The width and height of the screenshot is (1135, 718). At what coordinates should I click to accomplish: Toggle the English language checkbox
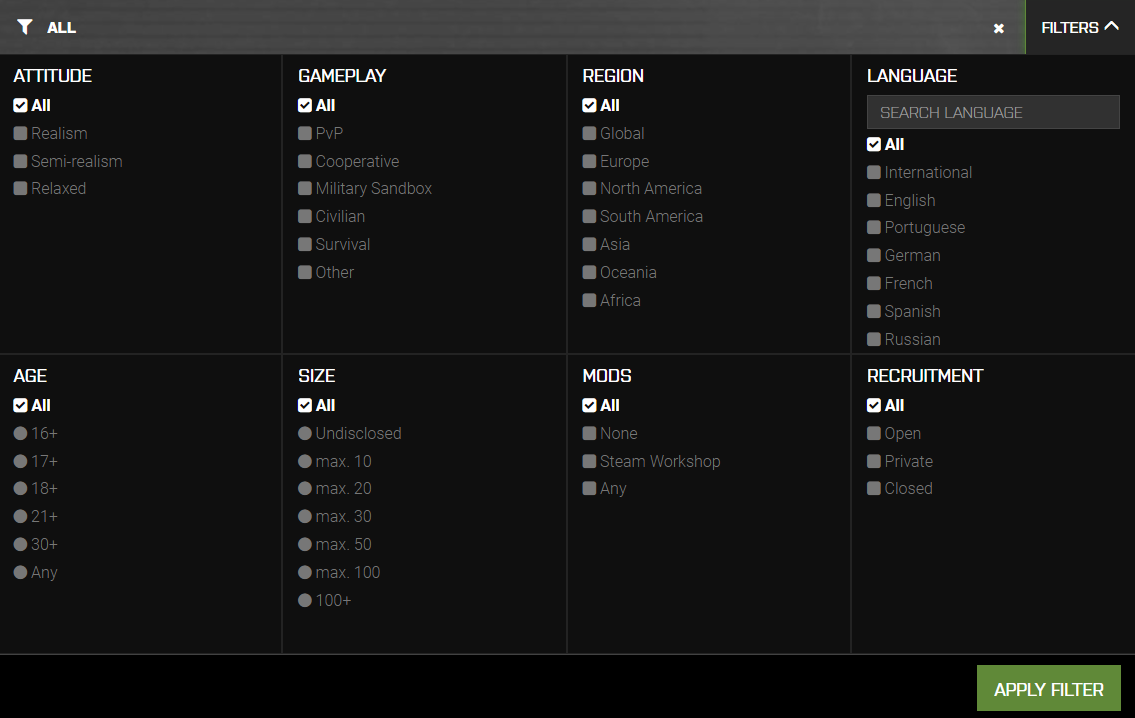tap(874, 200)
